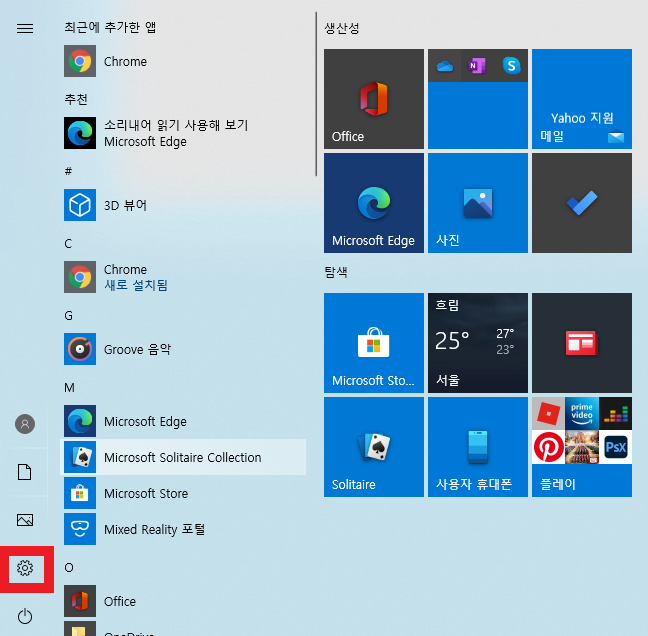
Task: Open the Deezer equalizer icon in 플레이 tile
Action: (x=615, y=414)
